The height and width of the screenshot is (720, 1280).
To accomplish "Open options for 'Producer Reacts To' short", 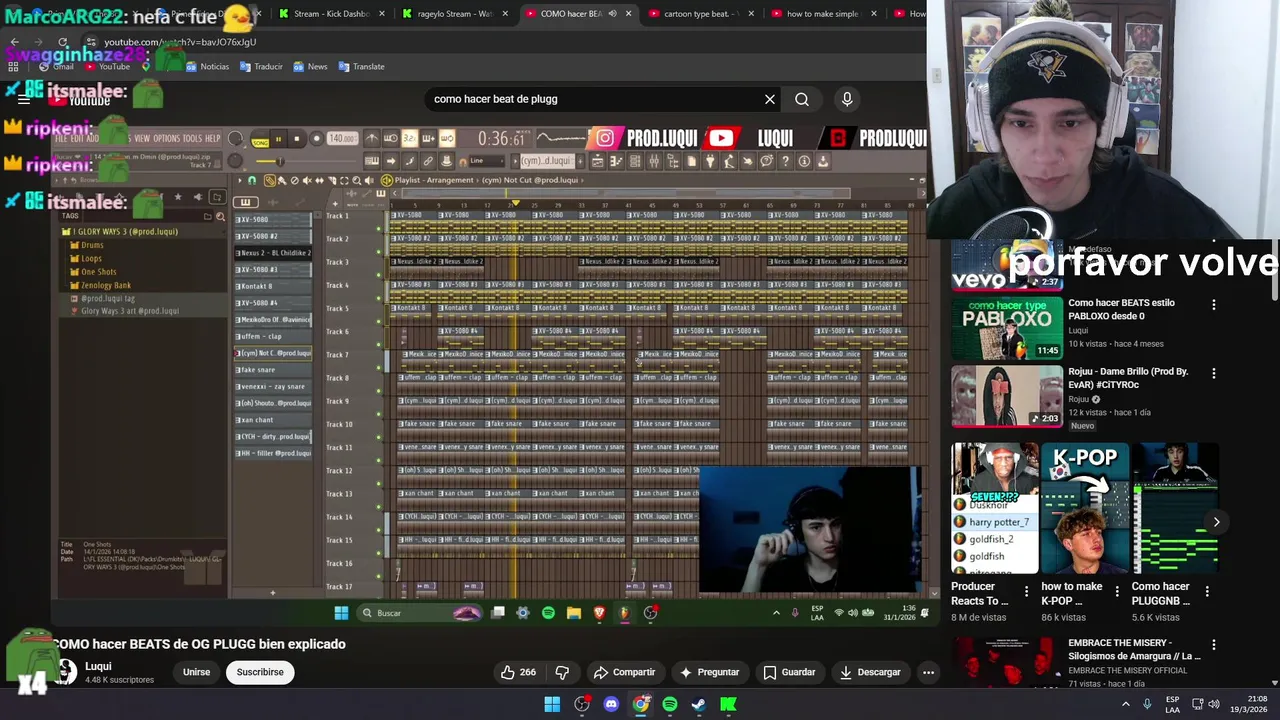I will click(x=1026, y=592).
